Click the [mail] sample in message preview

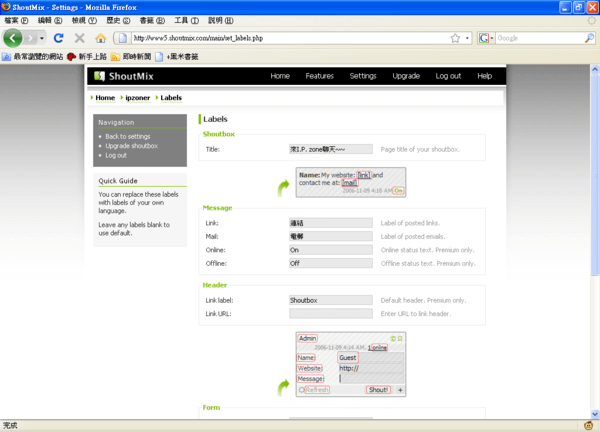tap(349, 183)
